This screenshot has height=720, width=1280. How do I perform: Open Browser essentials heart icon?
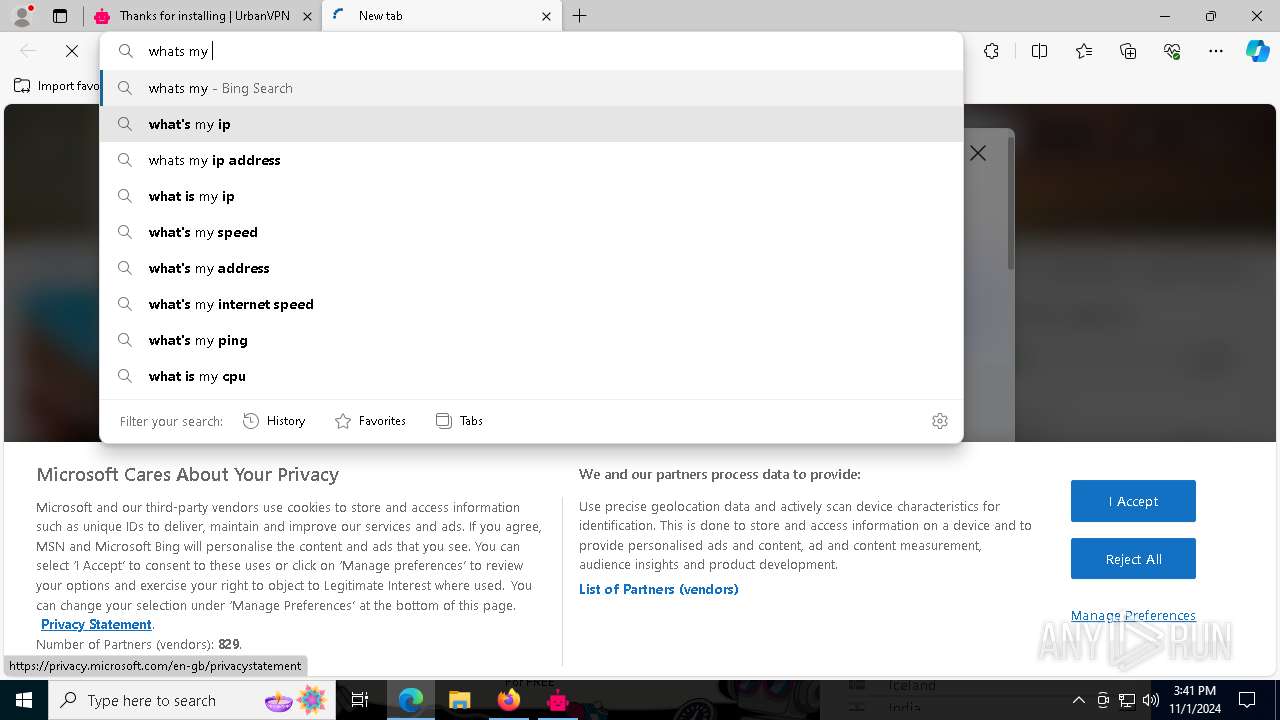[1172, 51]
